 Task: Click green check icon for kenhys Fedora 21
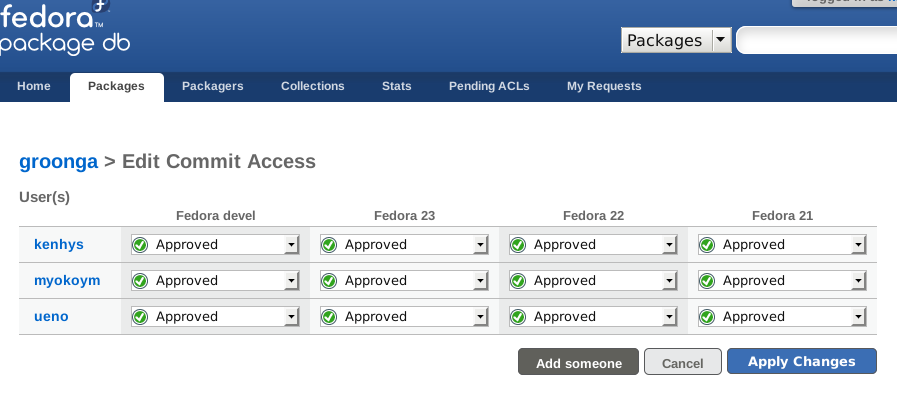click(x=707, y=245)
